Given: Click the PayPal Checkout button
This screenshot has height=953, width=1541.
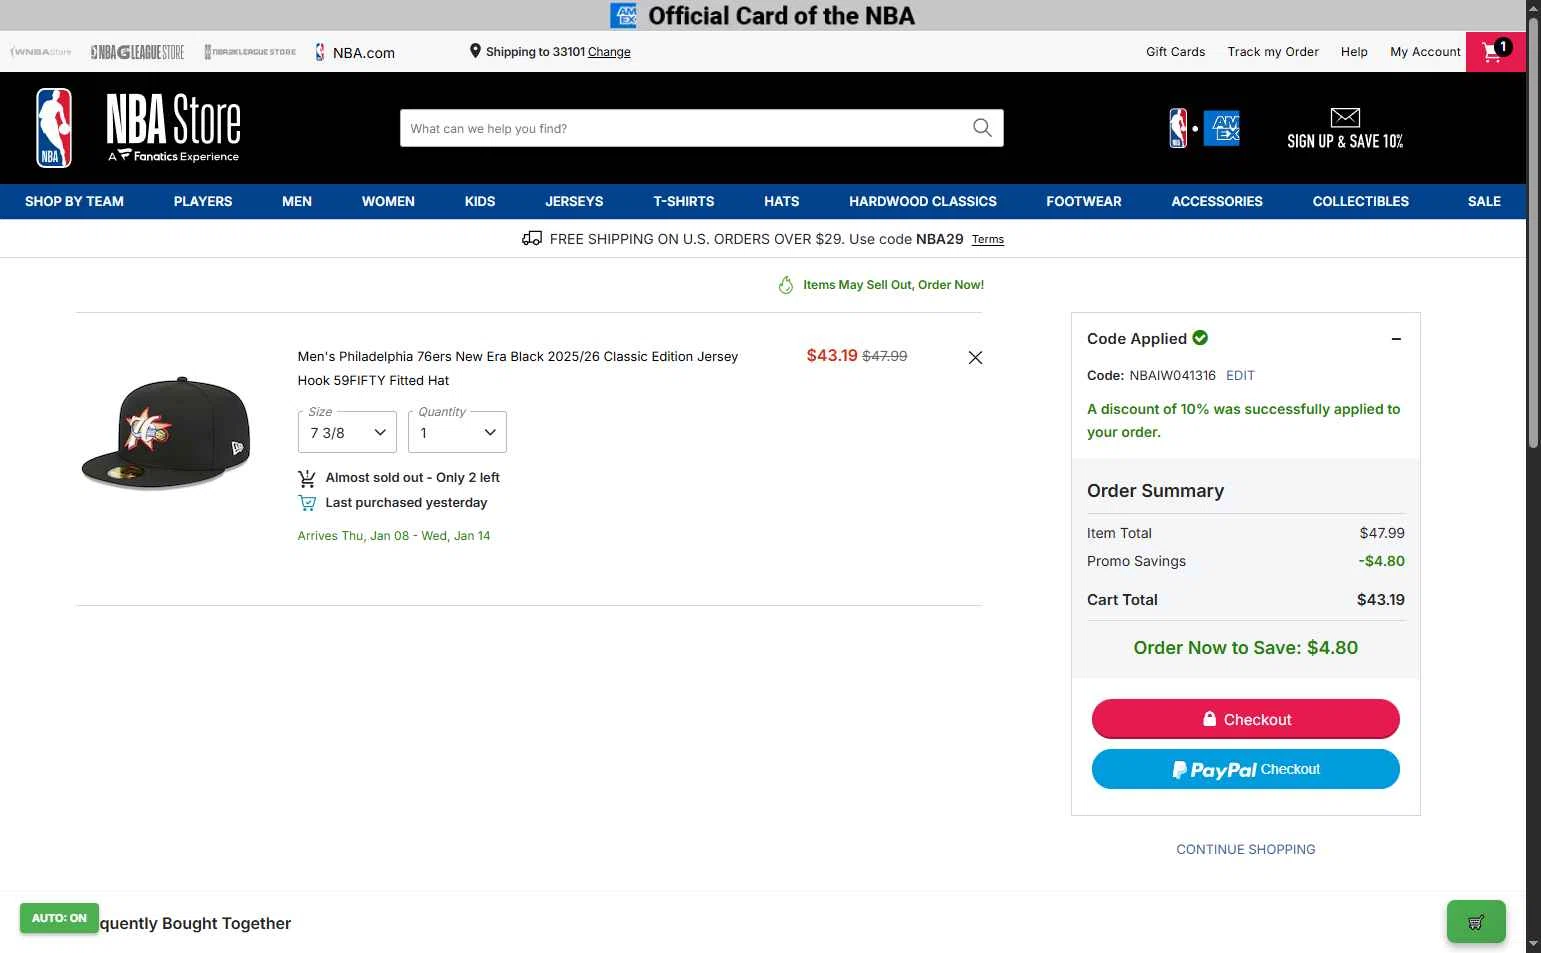Looking at the screenshot, I should [1246, 769].
